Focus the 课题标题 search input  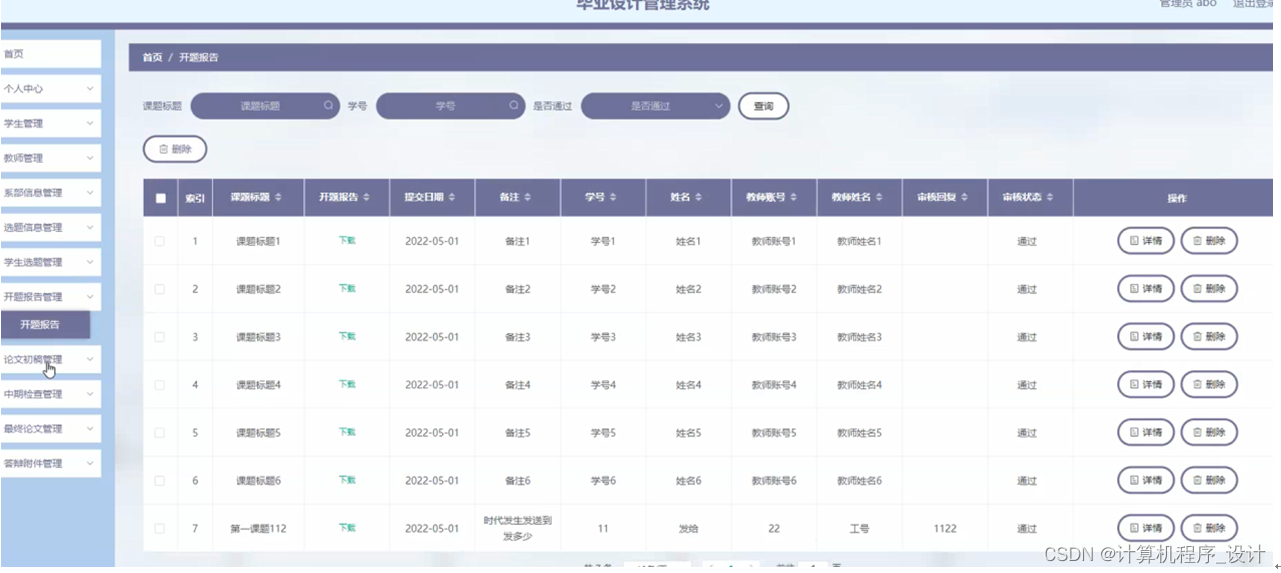[x=264, y=105]
